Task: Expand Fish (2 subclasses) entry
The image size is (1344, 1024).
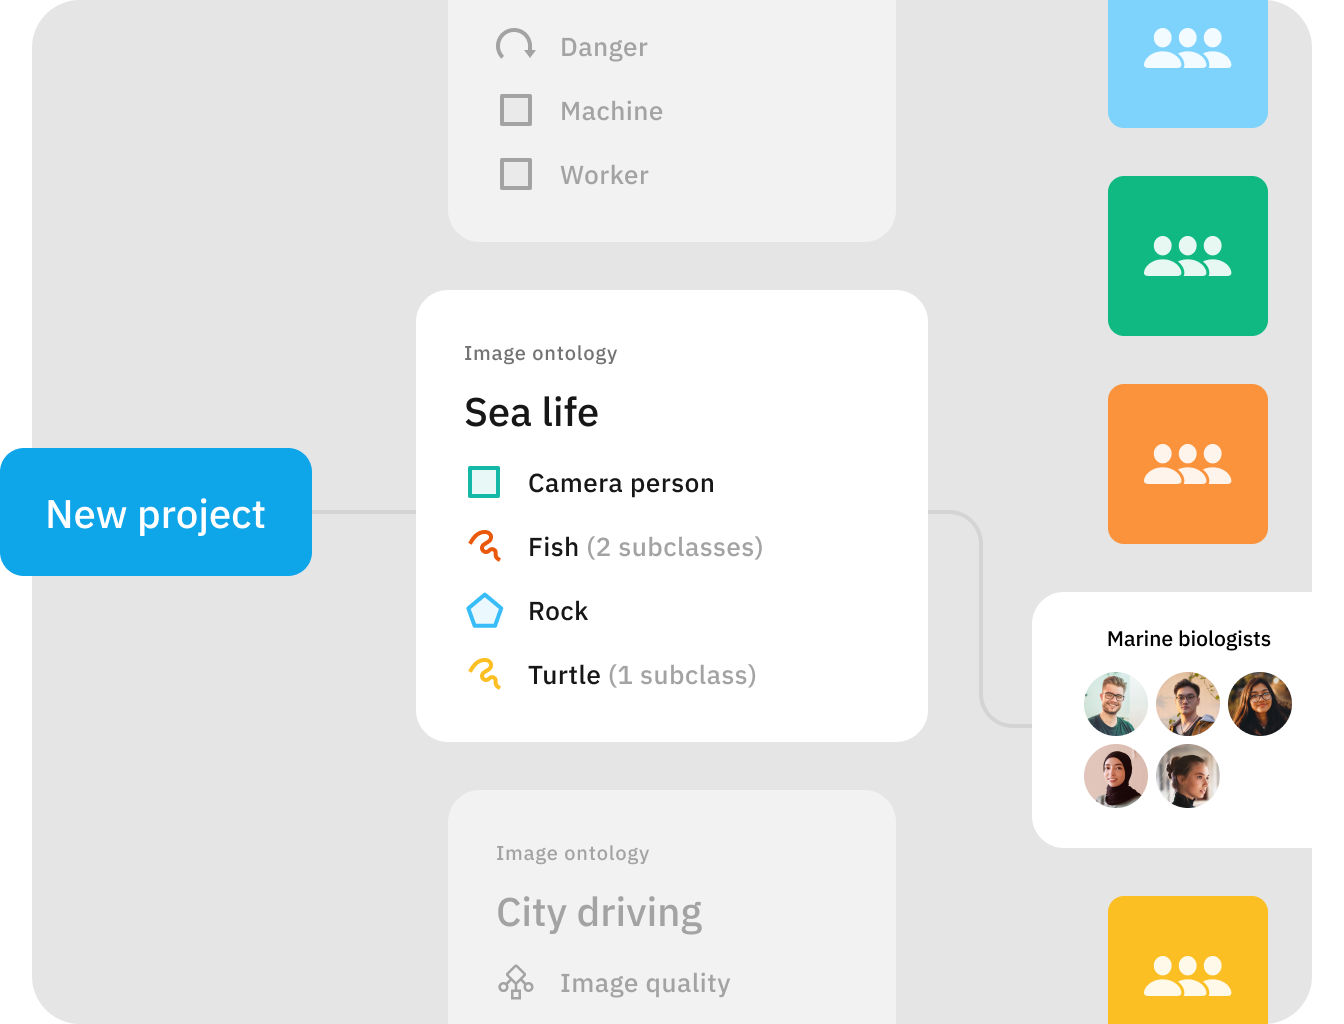Action: (x=645, y=547)
